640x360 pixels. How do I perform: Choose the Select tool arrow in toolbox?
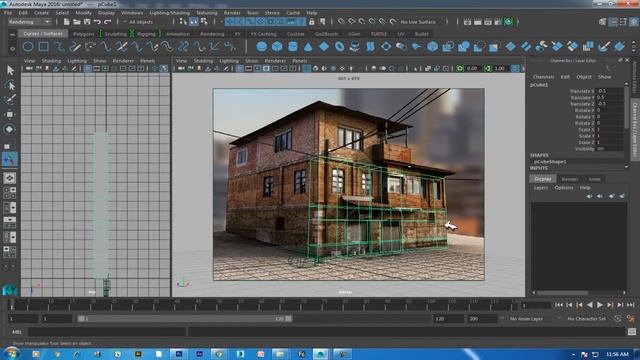coord(10,70)
